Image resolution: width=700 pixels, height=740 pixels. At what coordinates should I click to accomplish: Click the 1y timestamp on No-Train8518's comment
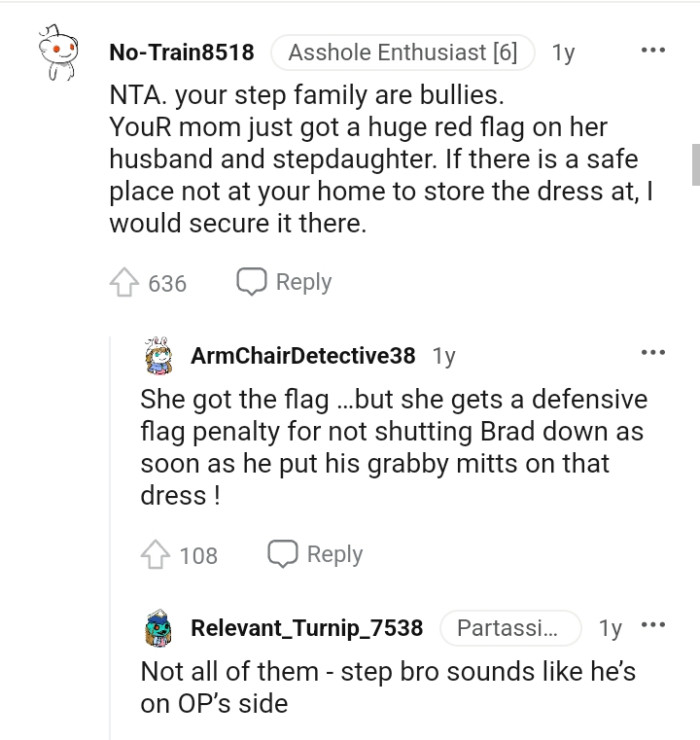pos(563,52)
